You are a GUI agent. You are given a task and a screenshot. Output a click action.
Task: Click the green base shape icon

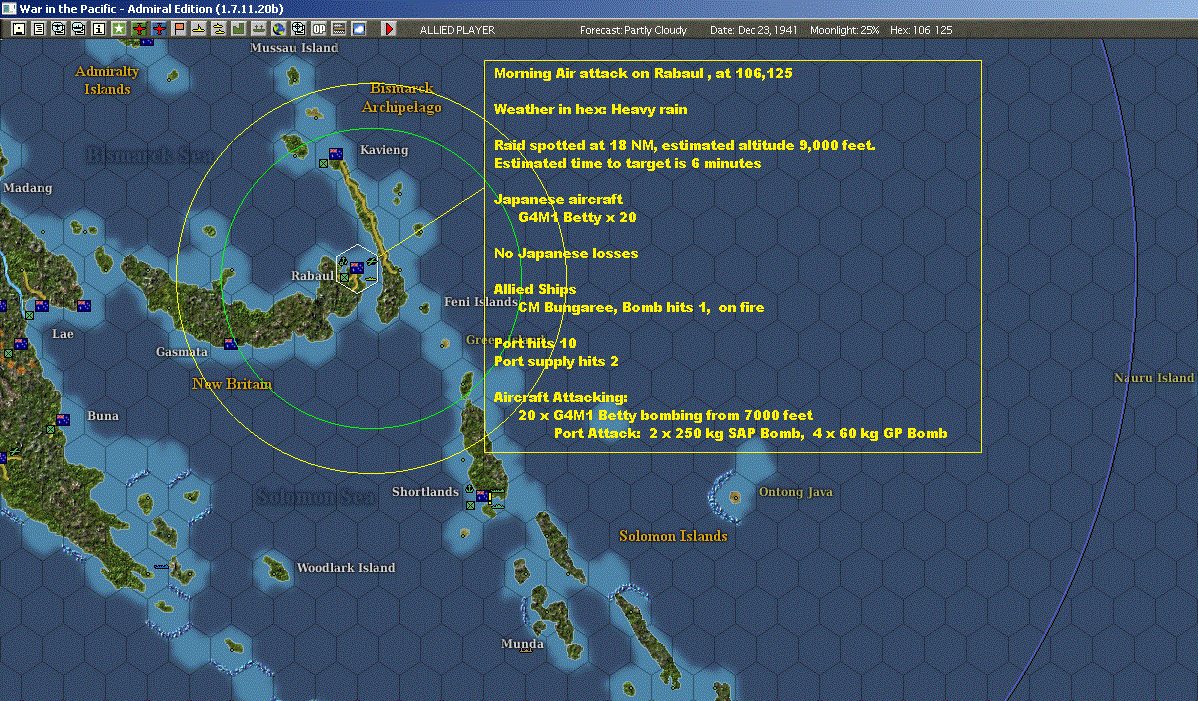(238, 29)
